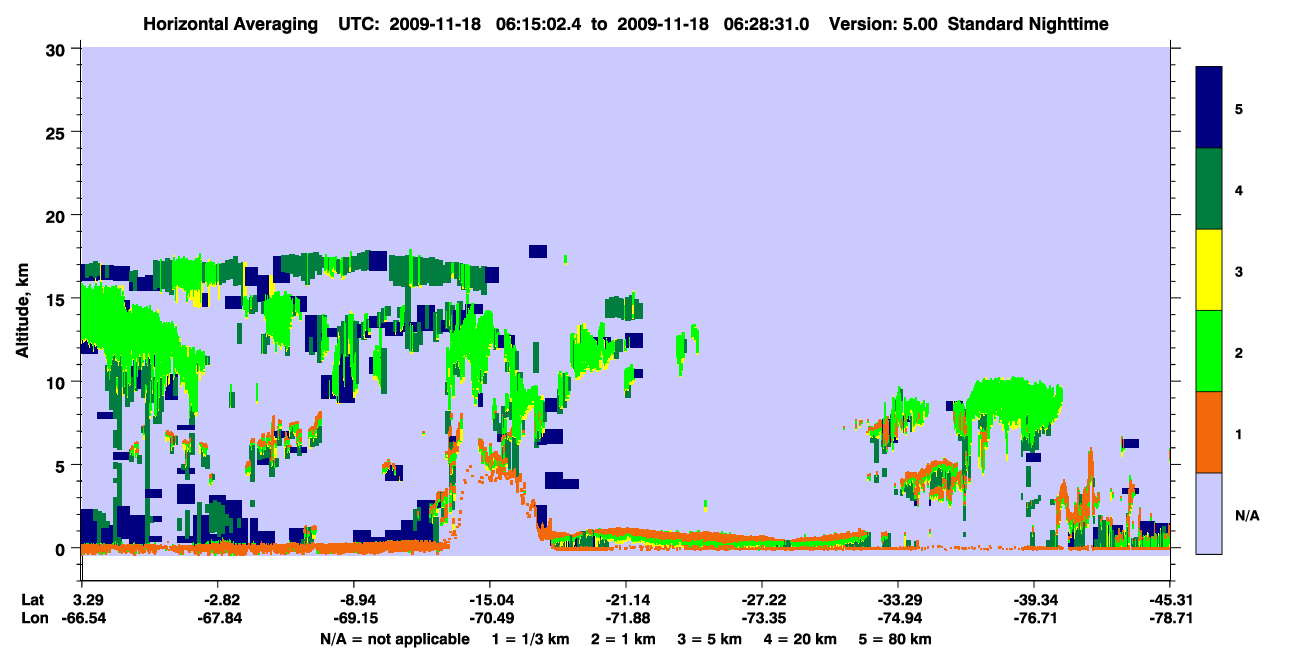1300x667 pixels.
Task: Click the latitude value -2.82
Action: coord(217,599)
